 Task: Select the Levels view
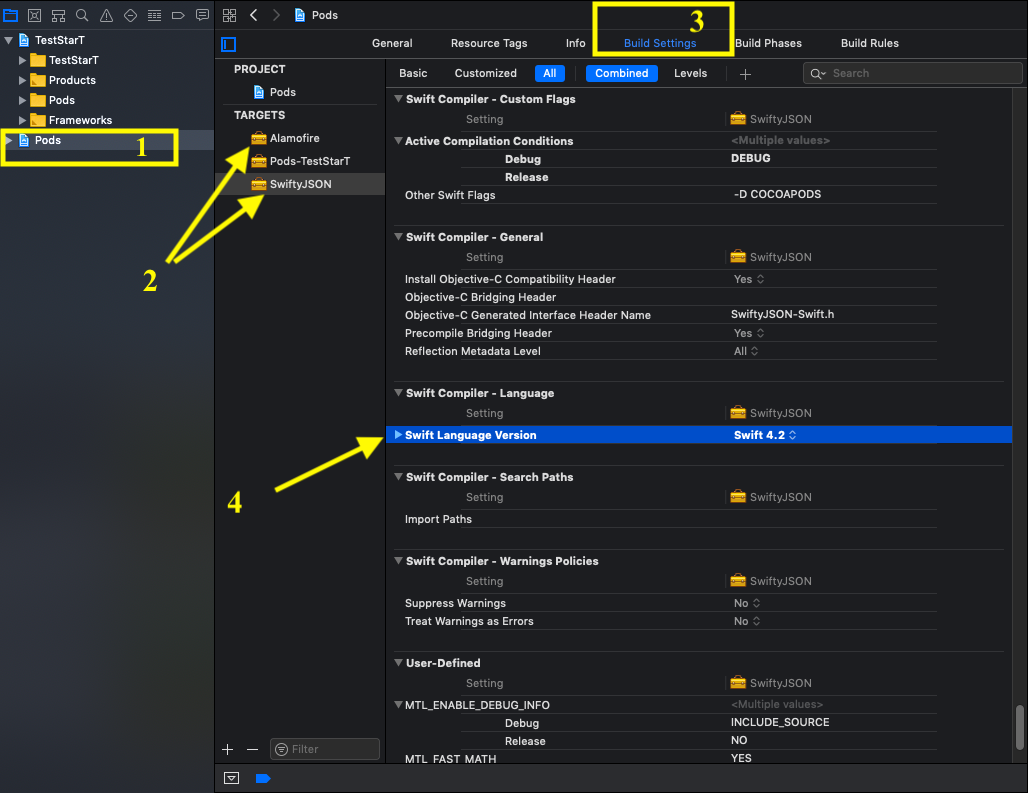690,73
